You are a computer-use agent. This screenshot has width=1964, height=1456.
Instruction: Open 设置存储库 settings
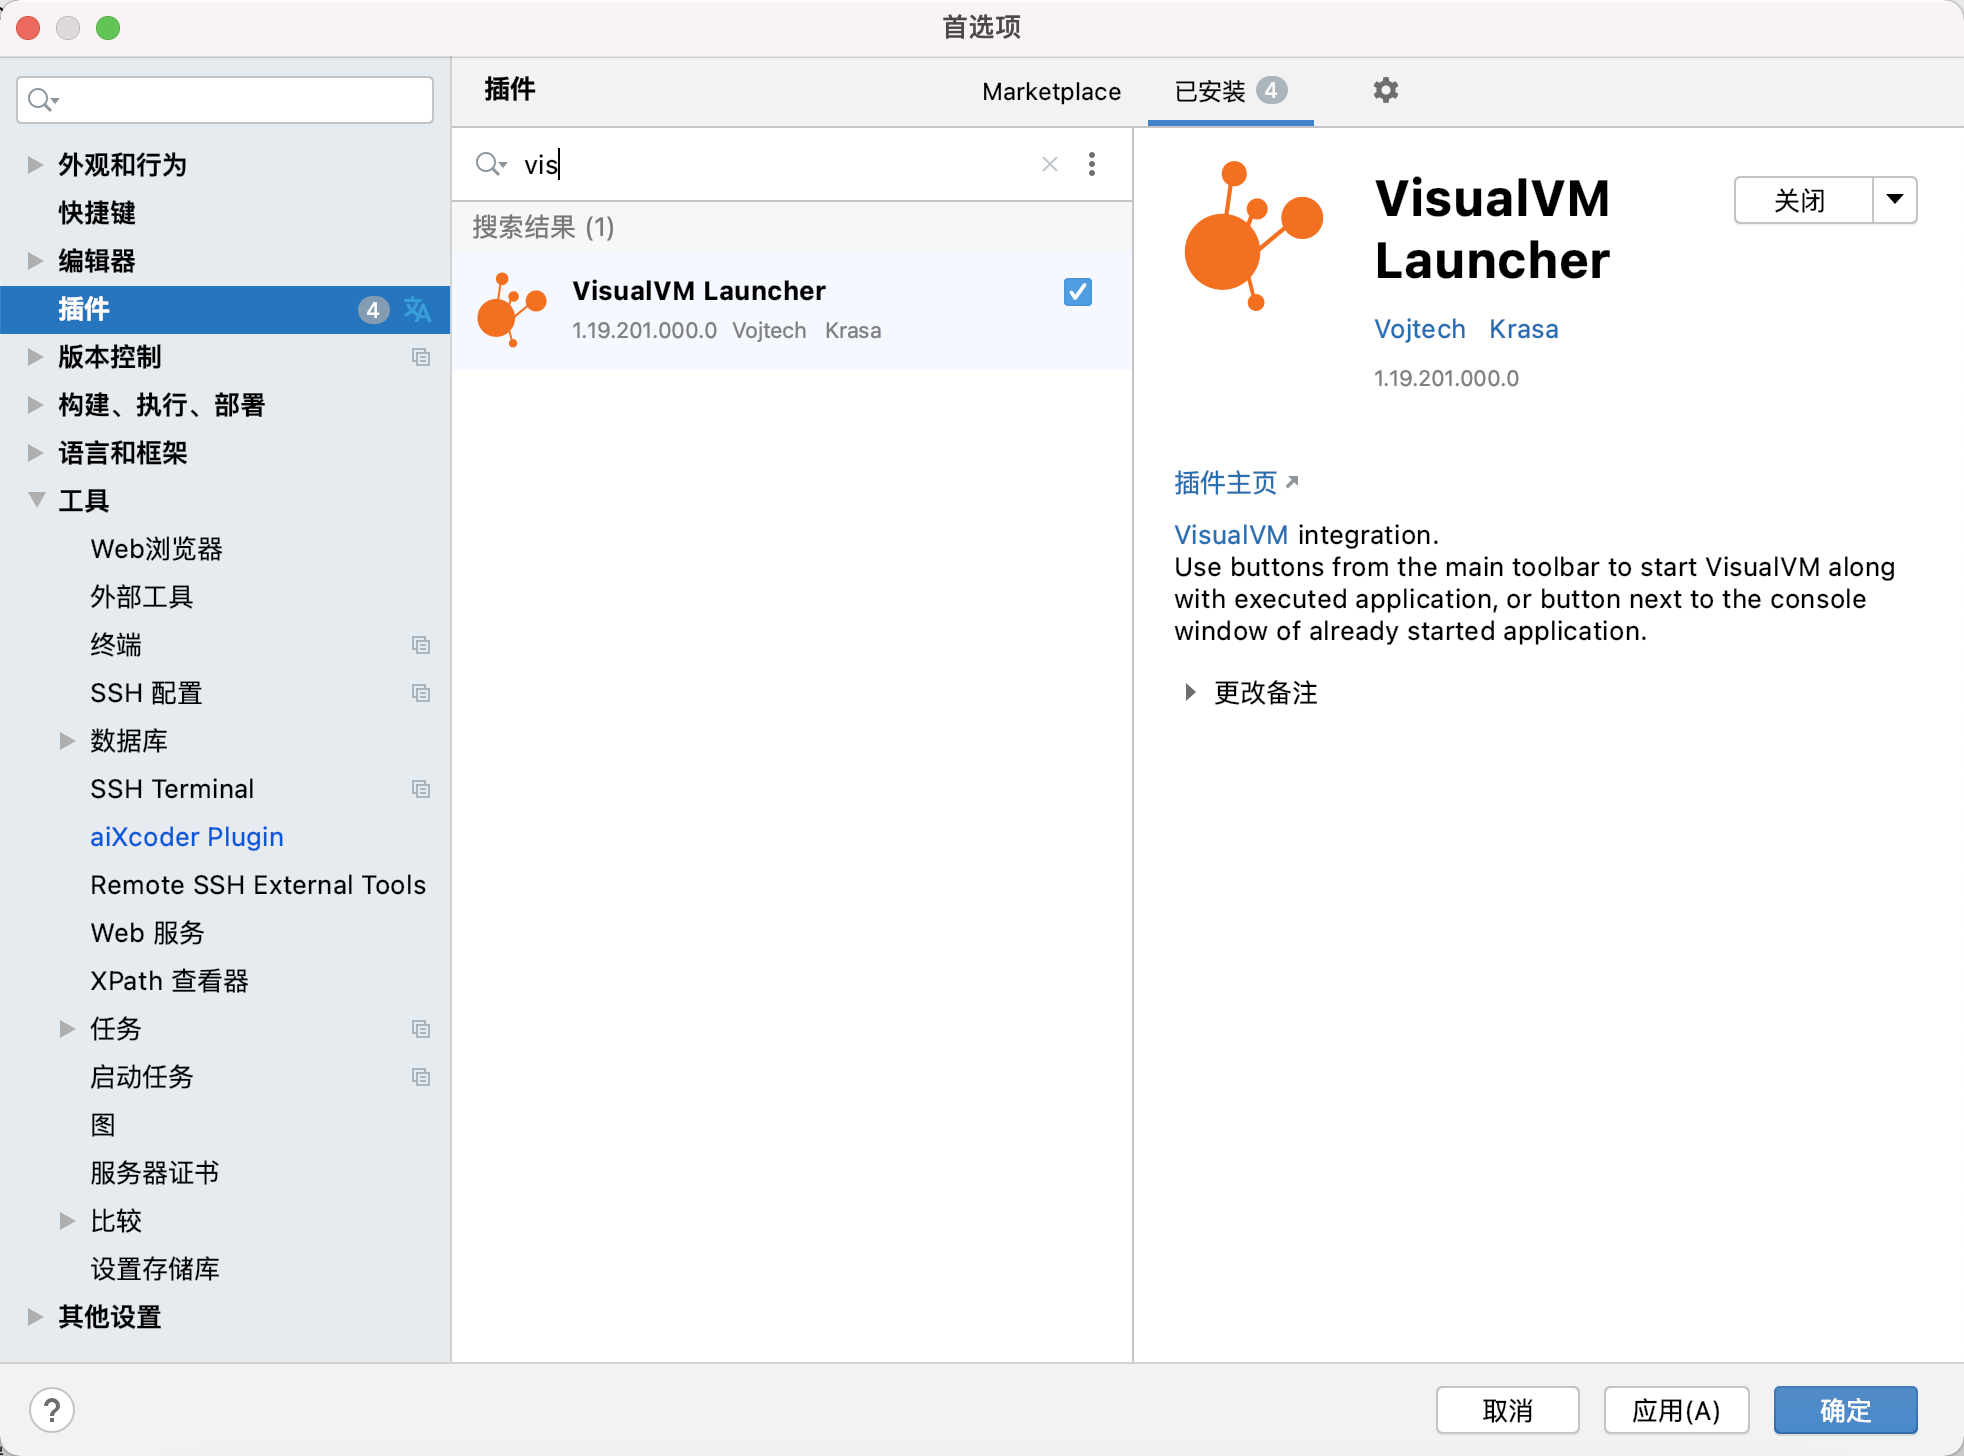point(155,1269)
